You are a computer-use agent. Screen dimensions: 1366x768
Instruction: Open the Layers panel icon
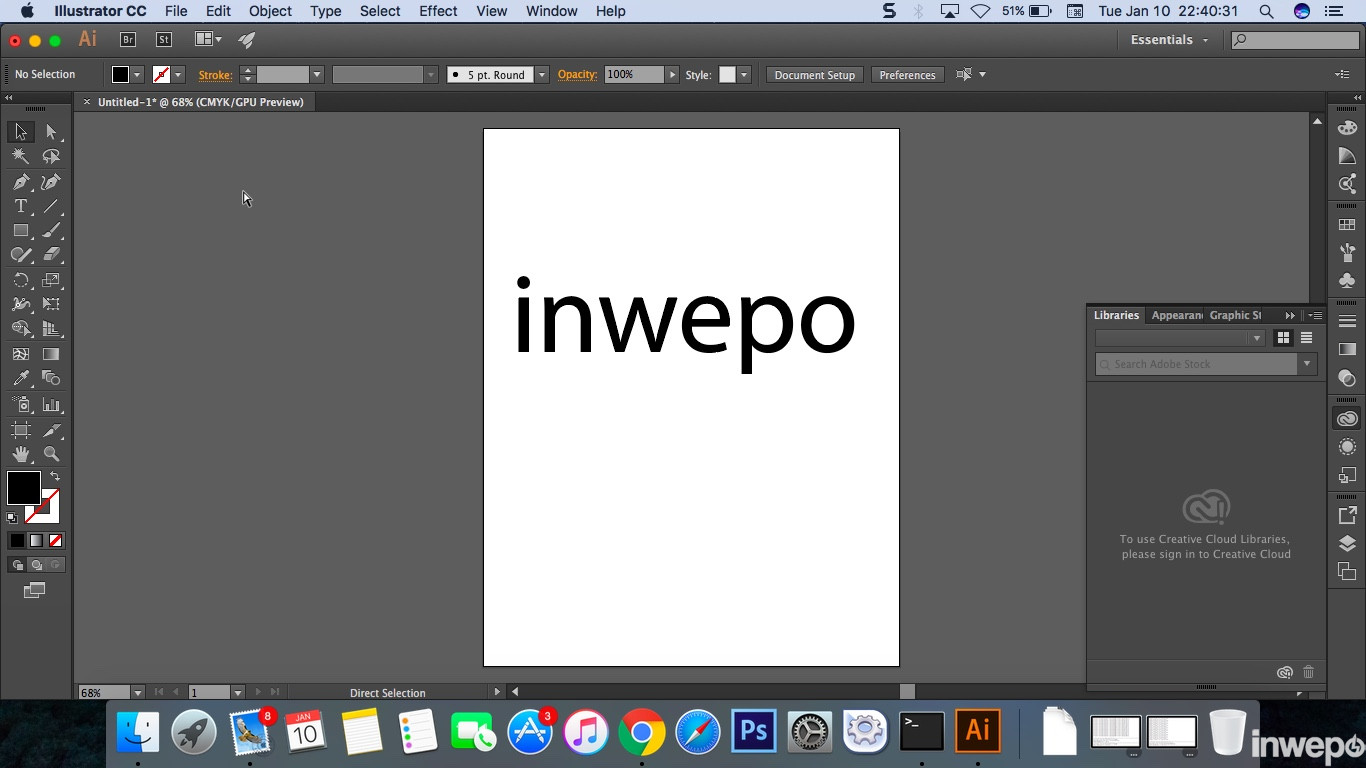pyautogui.click(x=1347, y=543)
